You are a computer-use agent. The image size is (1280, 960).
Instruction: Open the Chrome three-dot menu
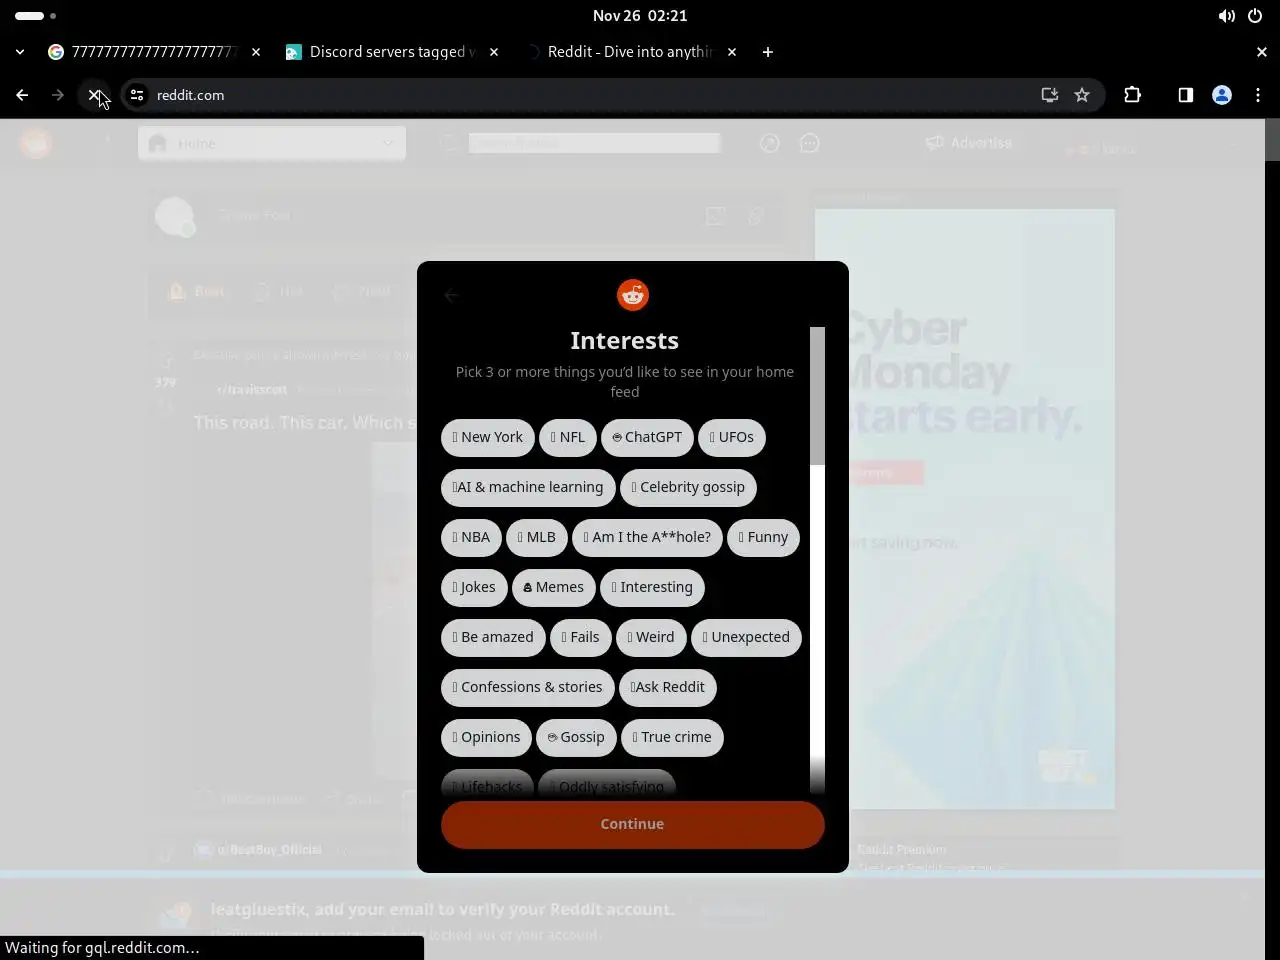[x=1258, y=95]
